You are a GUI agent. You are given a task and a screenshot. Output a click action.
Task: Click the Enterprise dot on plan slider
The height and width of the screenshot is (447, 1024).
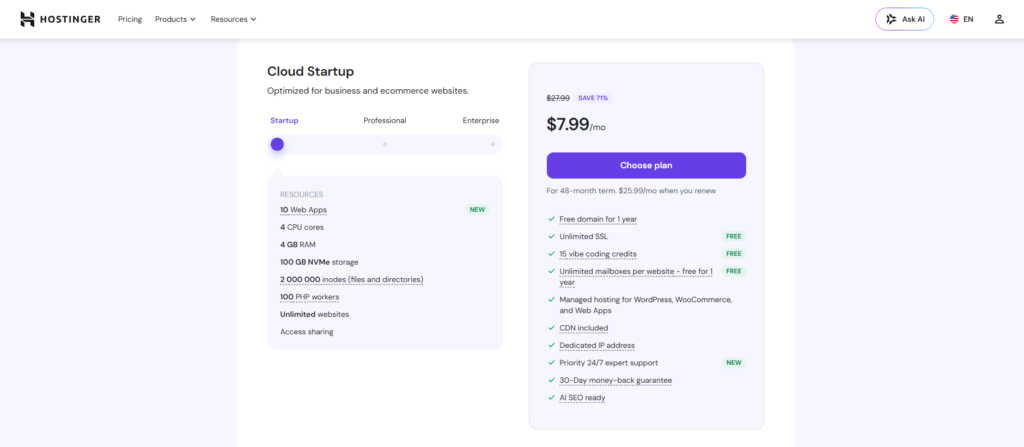click(x=492, y=144)
